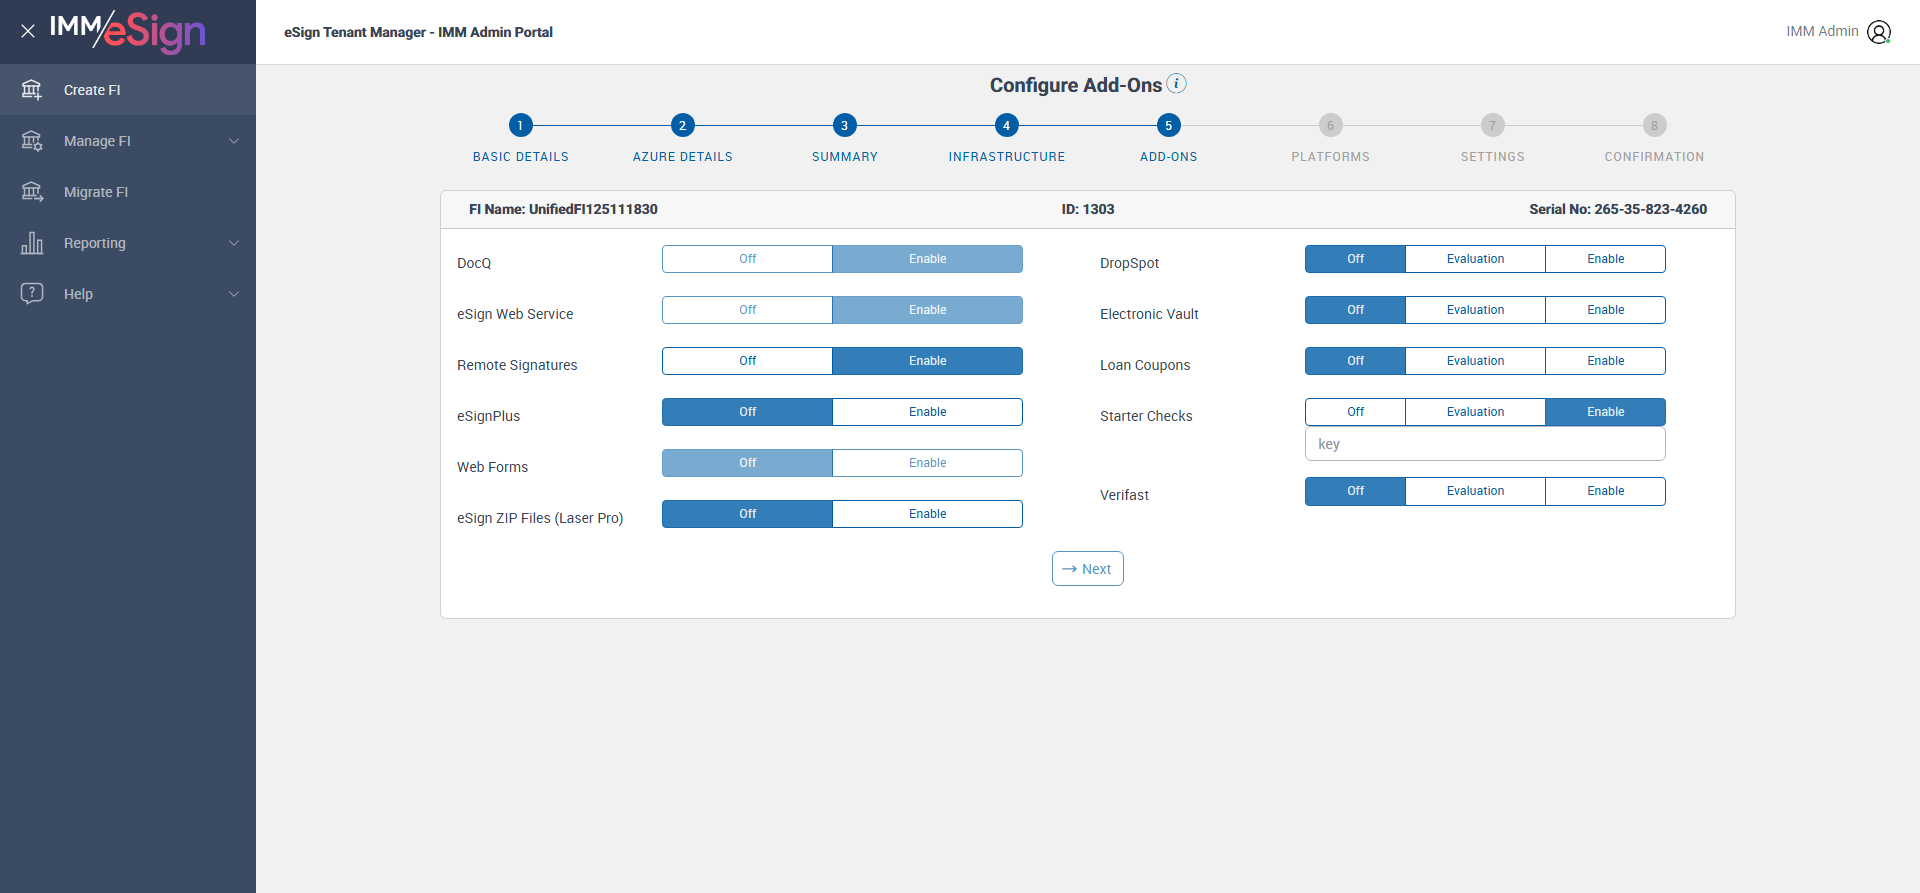1920x893 pixels.
Task: Set Verifast to Evaluation
Action: point(1475,491)
